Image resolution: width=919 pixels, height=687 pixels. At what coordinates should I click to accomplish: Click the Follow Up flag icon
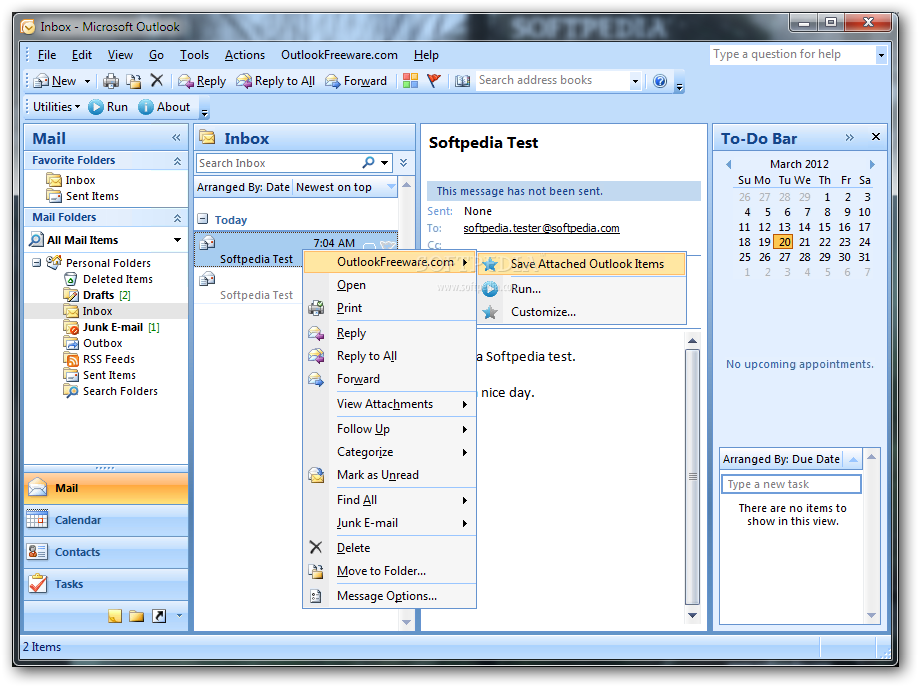click(x=434, y=81)
